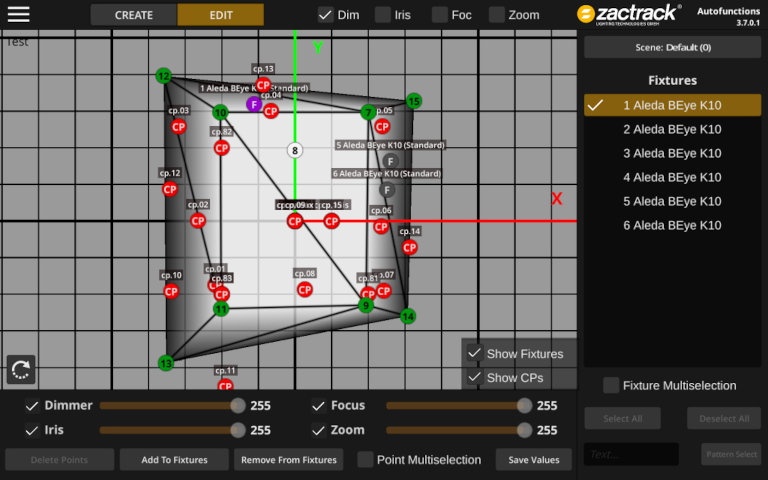768x480 pixels.
Task: Select calibration point cp.08
Action: tap(305, 289)
